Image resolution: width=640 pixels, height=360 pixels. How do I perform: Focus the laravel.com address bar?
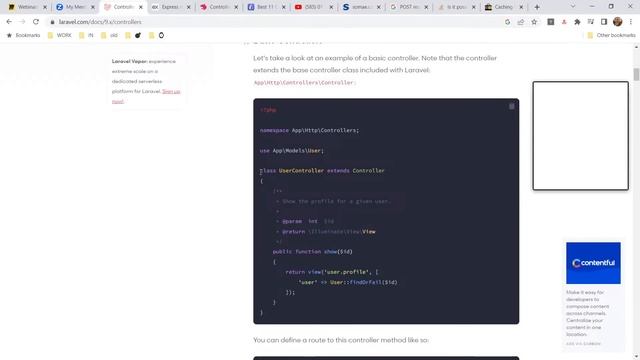pyautogui.click(x=278, y=22)
